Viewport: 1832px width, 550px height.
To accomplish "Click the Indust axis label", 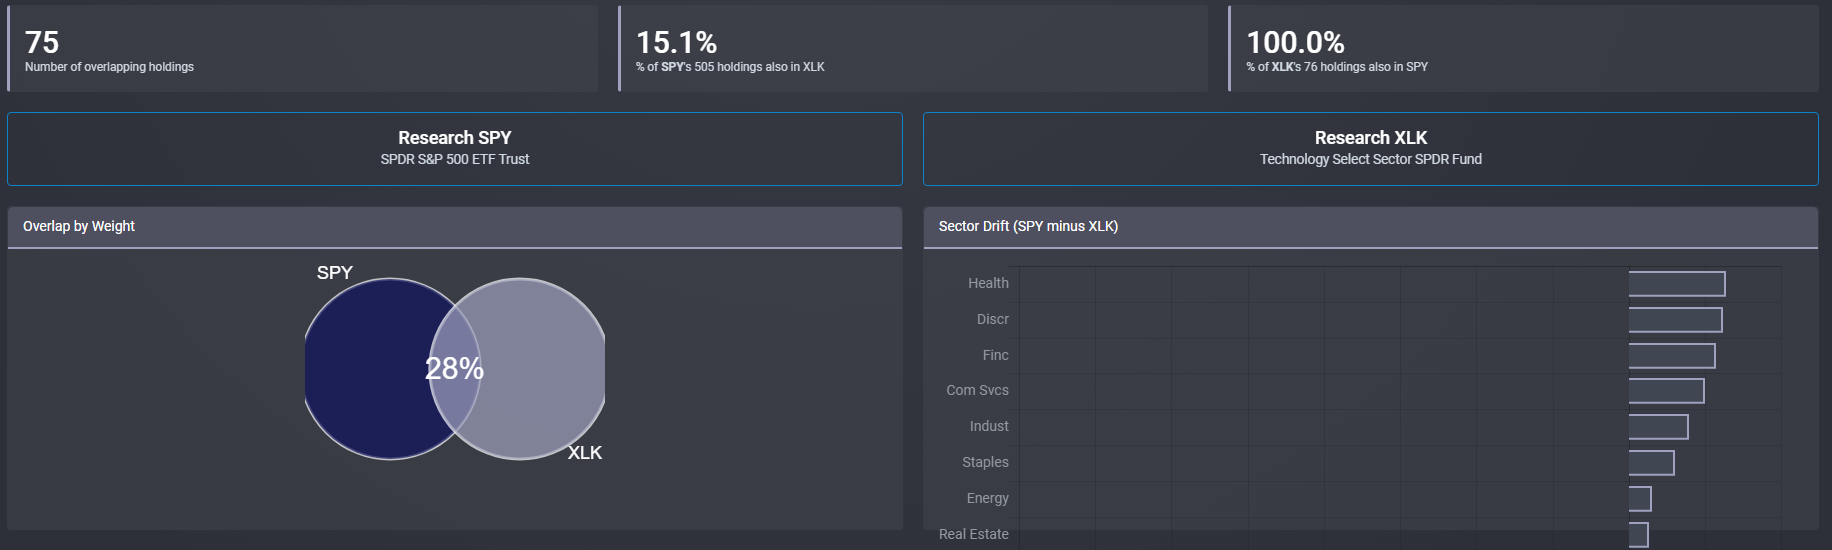I will pyautogui.click(x=989, y=426).
